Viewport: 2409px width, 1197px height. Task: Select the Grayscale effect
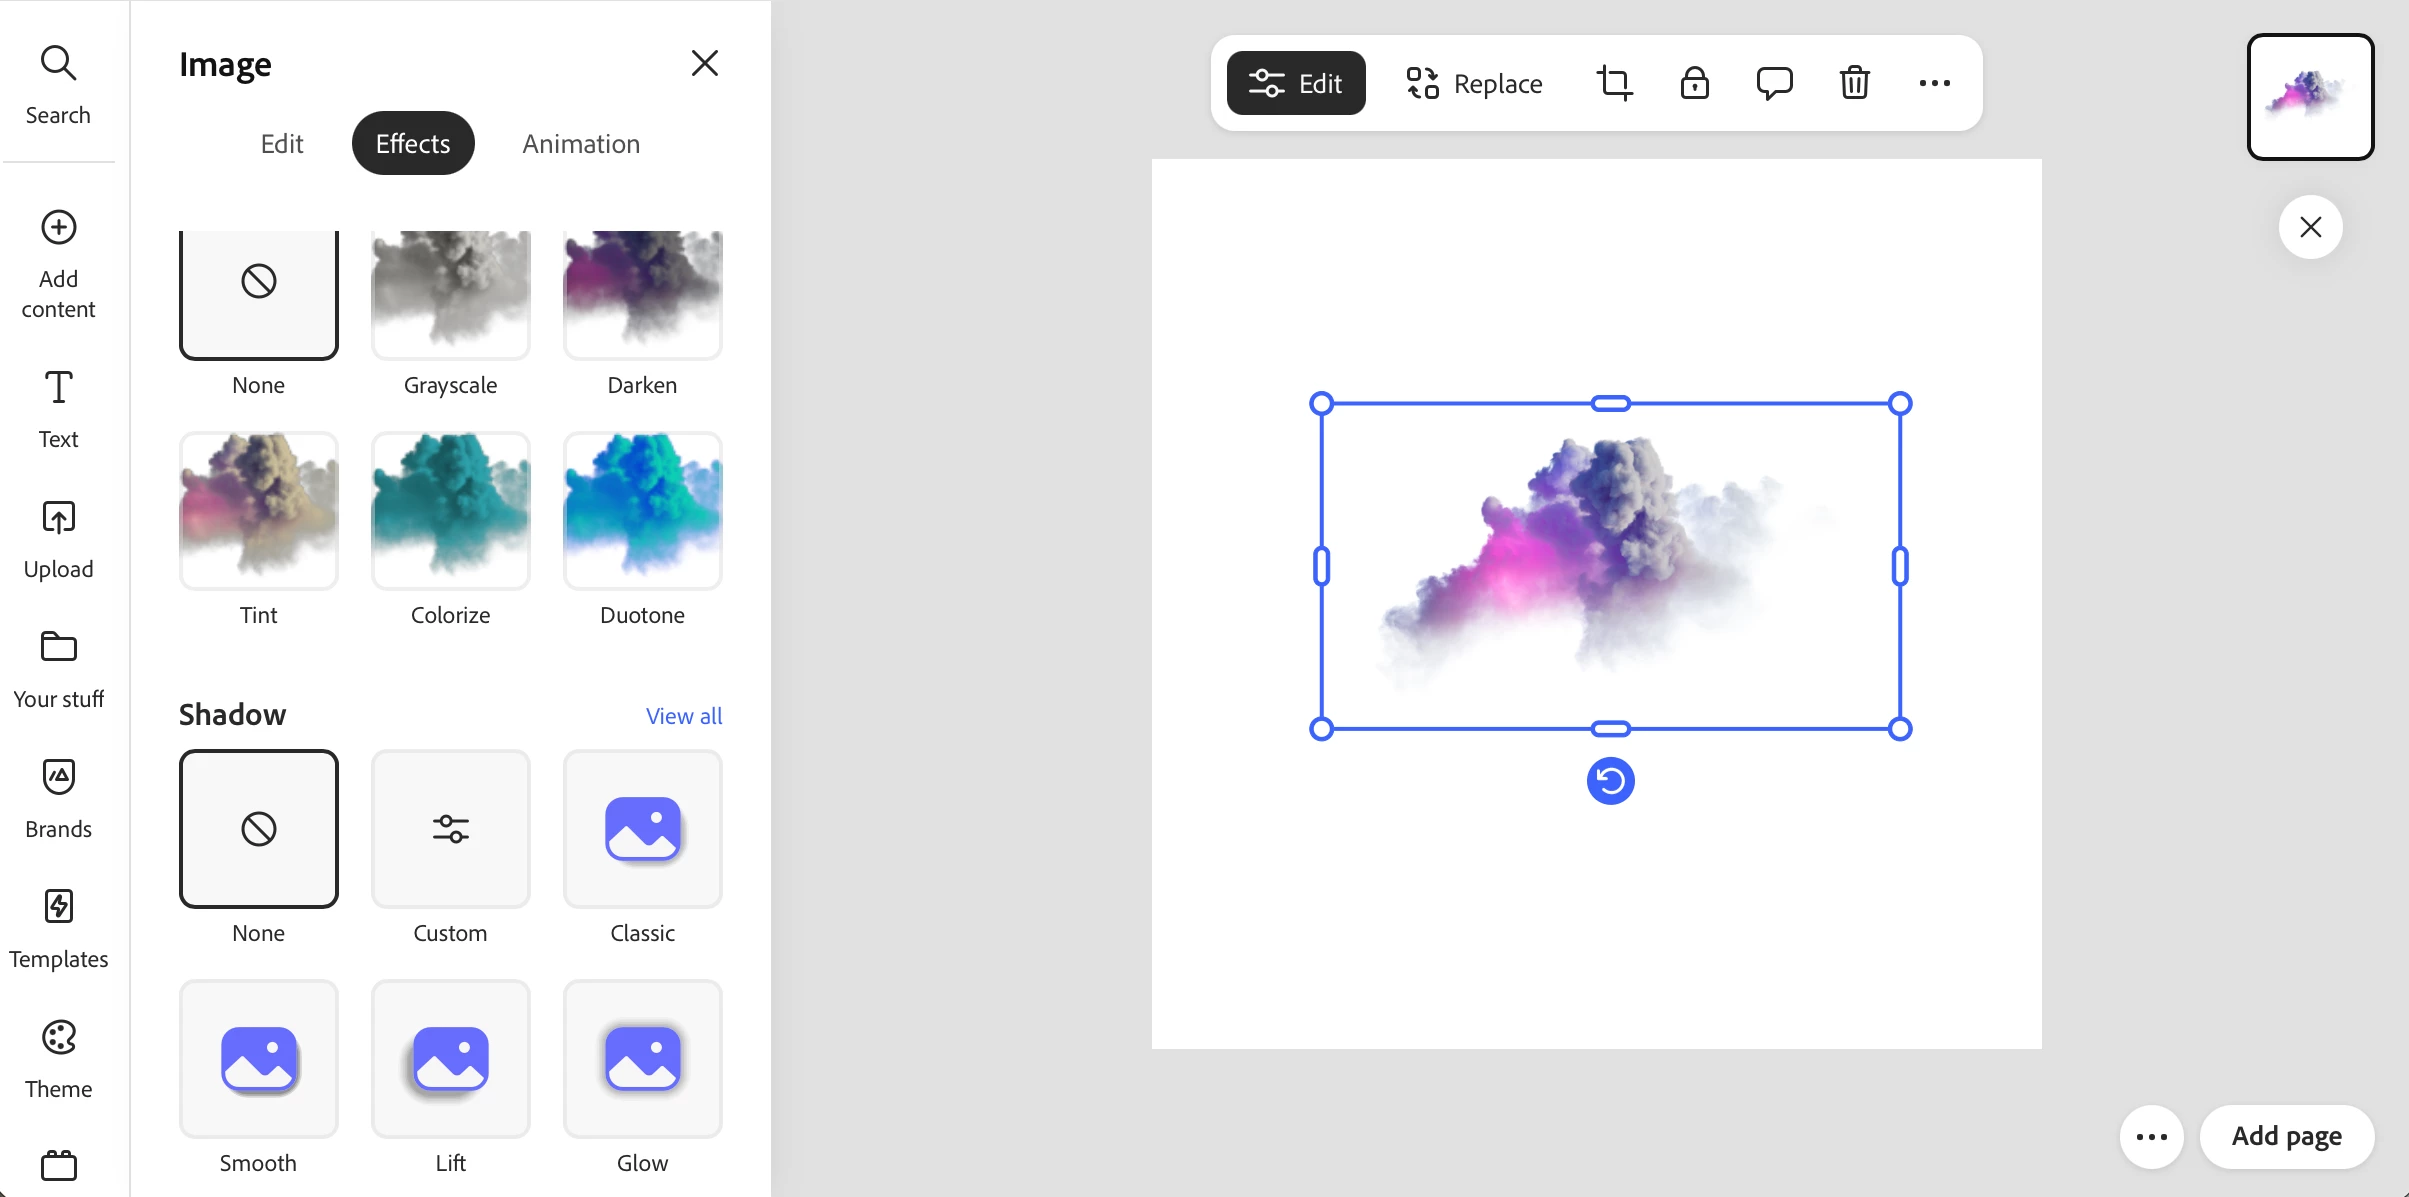[450, 295]
